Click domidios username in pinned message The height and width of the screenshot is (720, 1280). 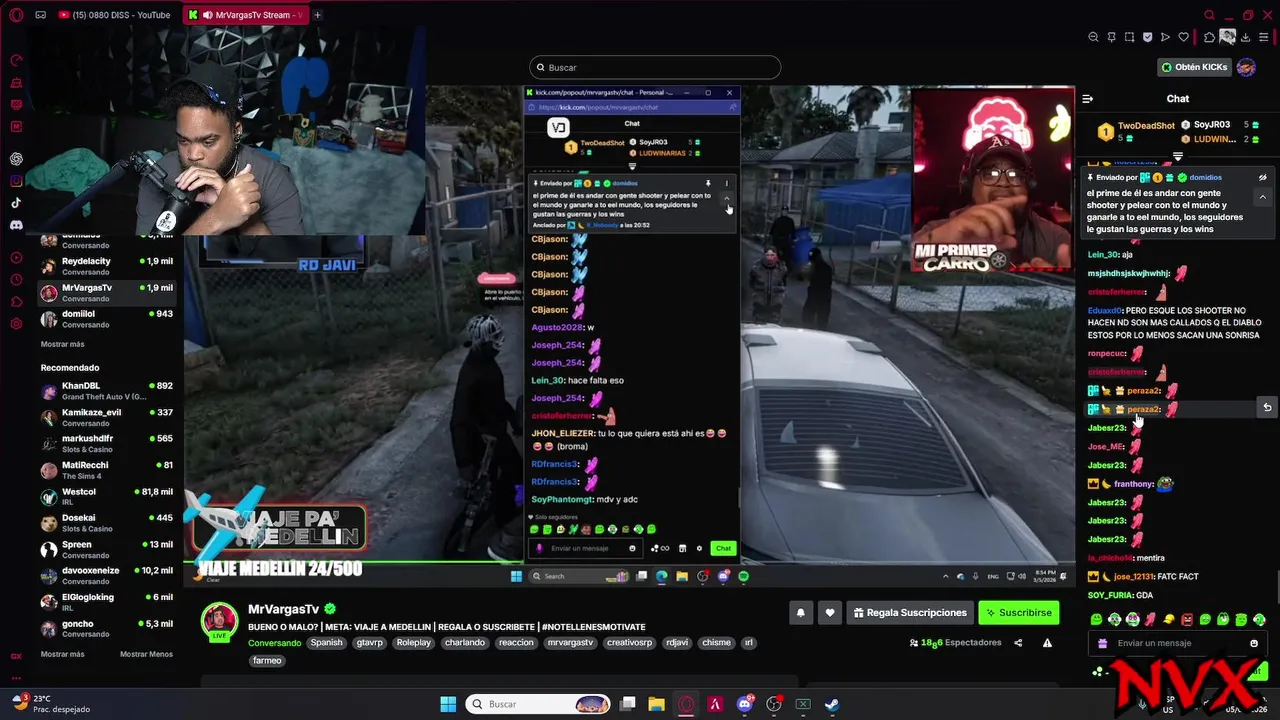tap(1205, 177)
